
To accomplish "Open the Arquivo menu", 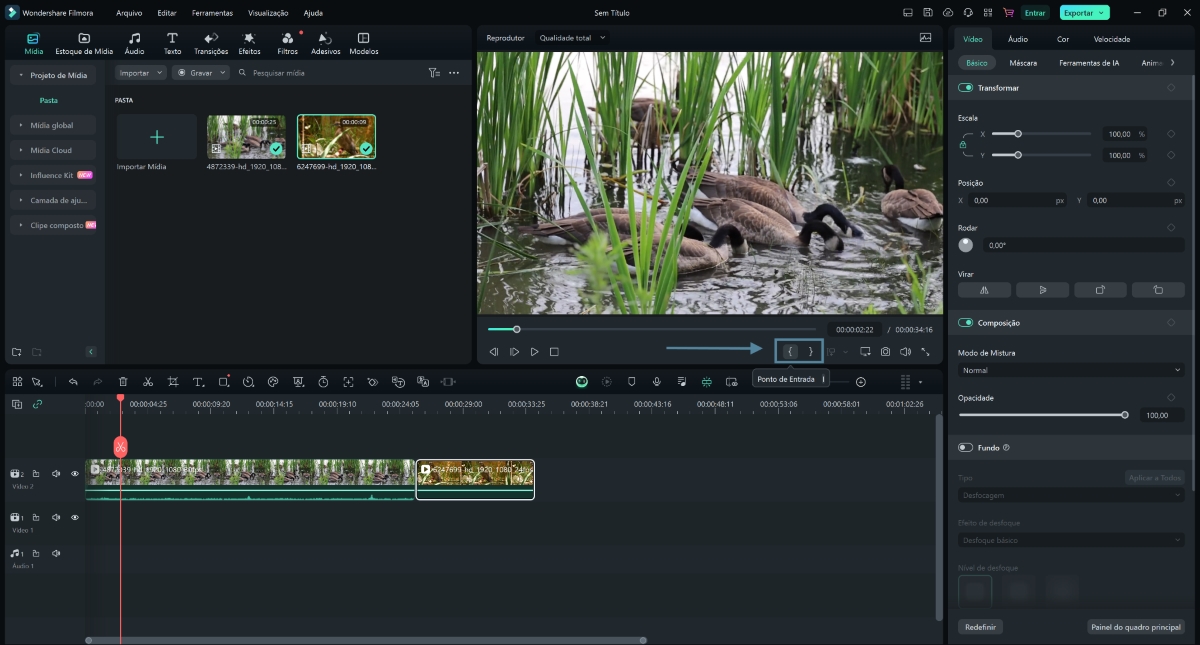I will 129,13.
